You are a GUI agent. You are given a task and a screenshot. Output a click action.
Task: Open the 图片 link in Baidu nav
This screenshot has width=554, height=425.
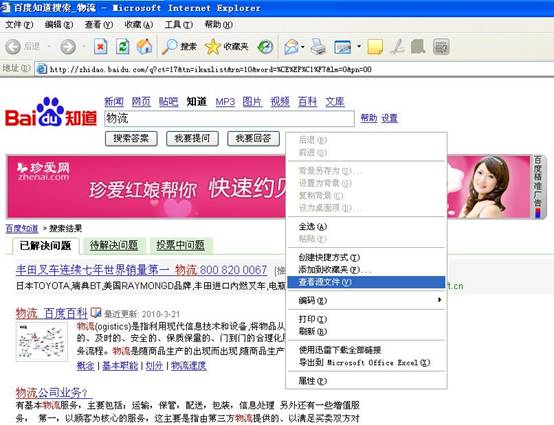click(252, 102)
